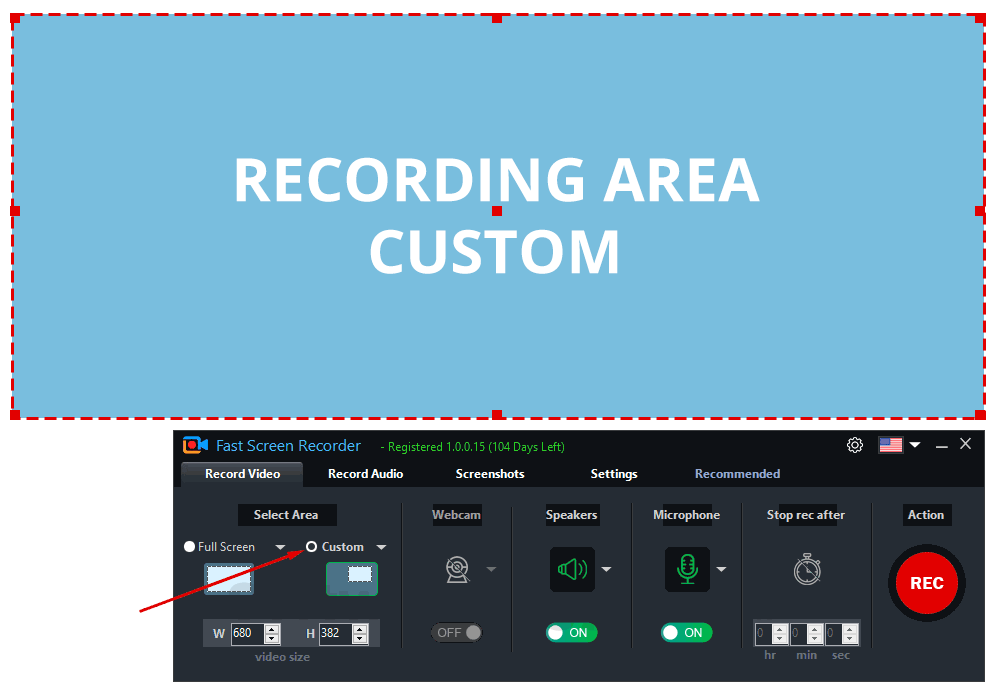Image resolution: width=1000 pixels, height=700 pixels.
Task: Click the microphone icon
Action: [x=685, y=568]
